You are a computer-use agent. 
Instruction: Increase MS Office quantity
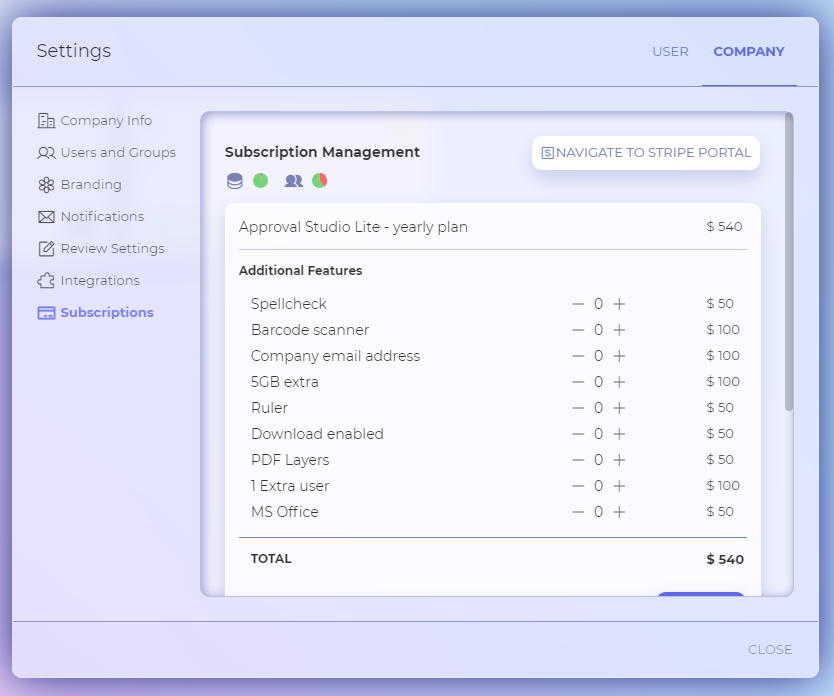point(619,513)
